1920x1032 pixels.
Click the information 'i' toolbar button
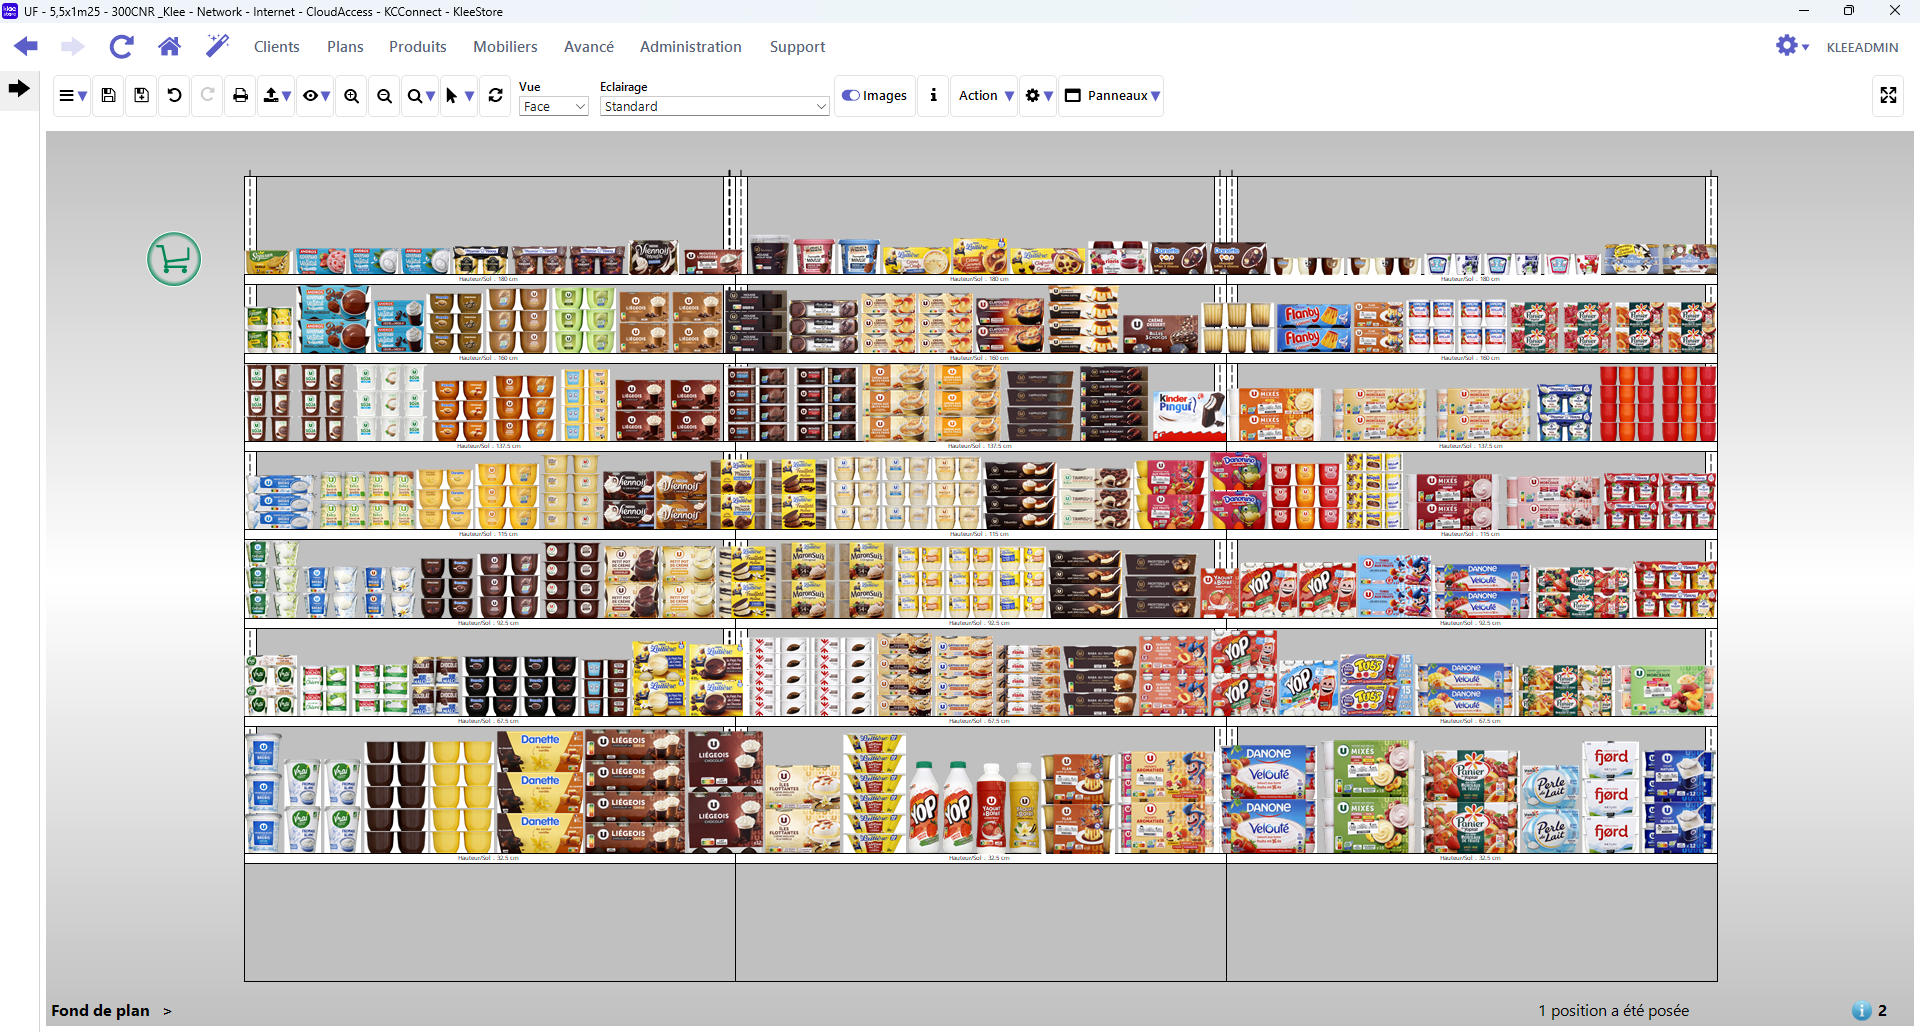933,96
